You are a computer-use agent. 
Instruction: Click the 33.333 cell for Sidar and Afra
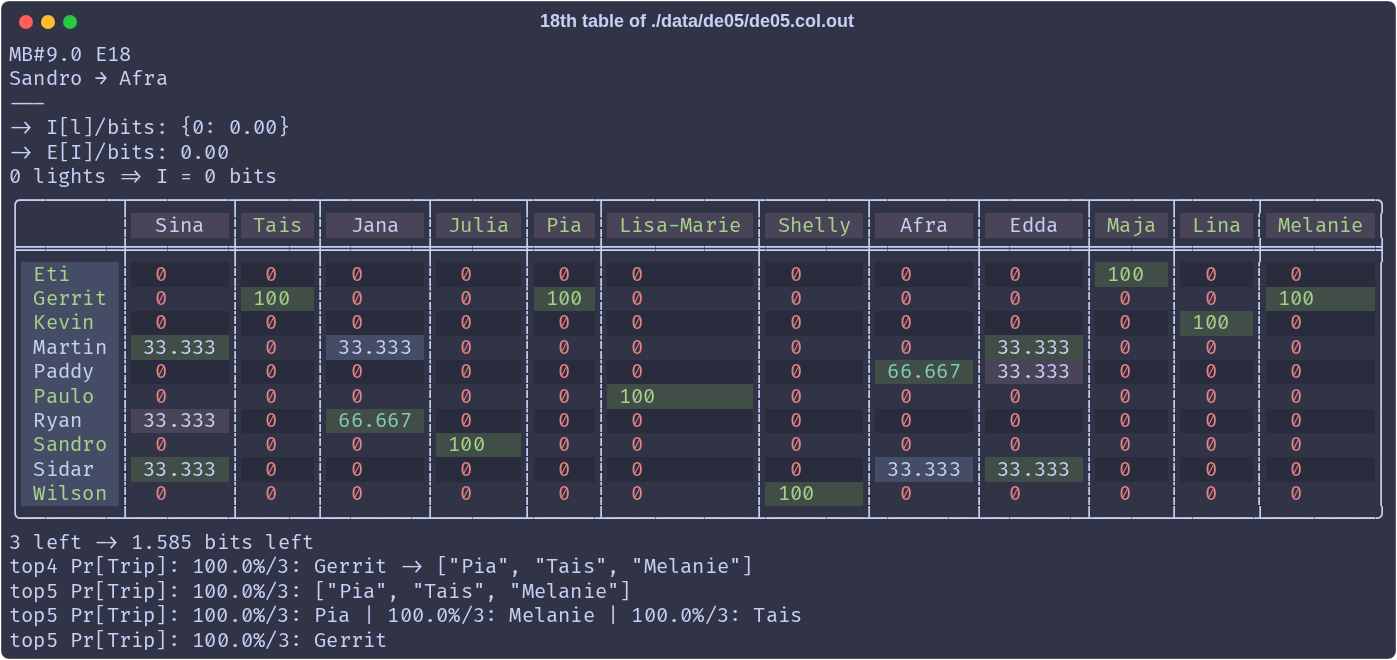coord(924,469)
